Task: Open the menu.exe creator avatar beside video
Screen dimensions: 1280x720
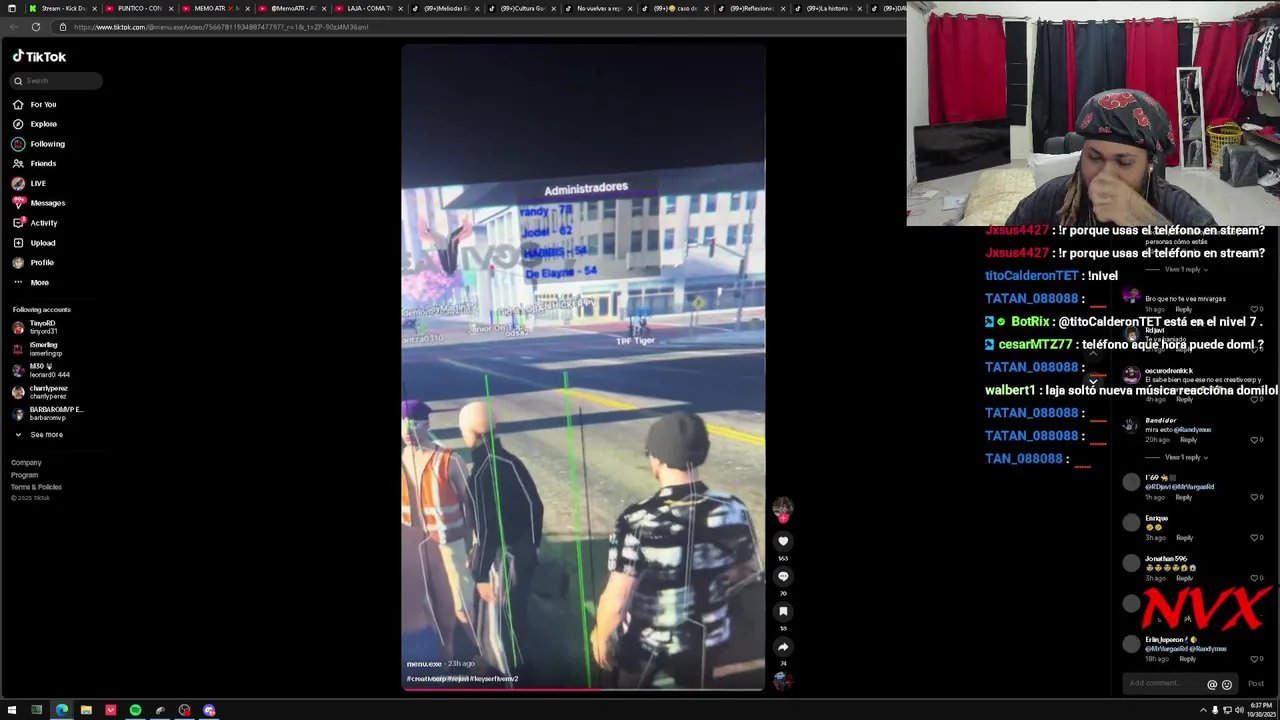Action: (783, 509)
